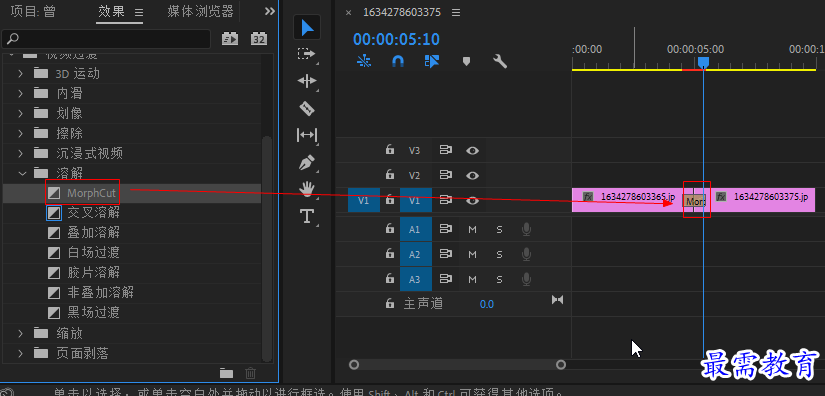825x396 pixels.
Task: Select the Ripple Edit tool
Action: coord(307,81)
